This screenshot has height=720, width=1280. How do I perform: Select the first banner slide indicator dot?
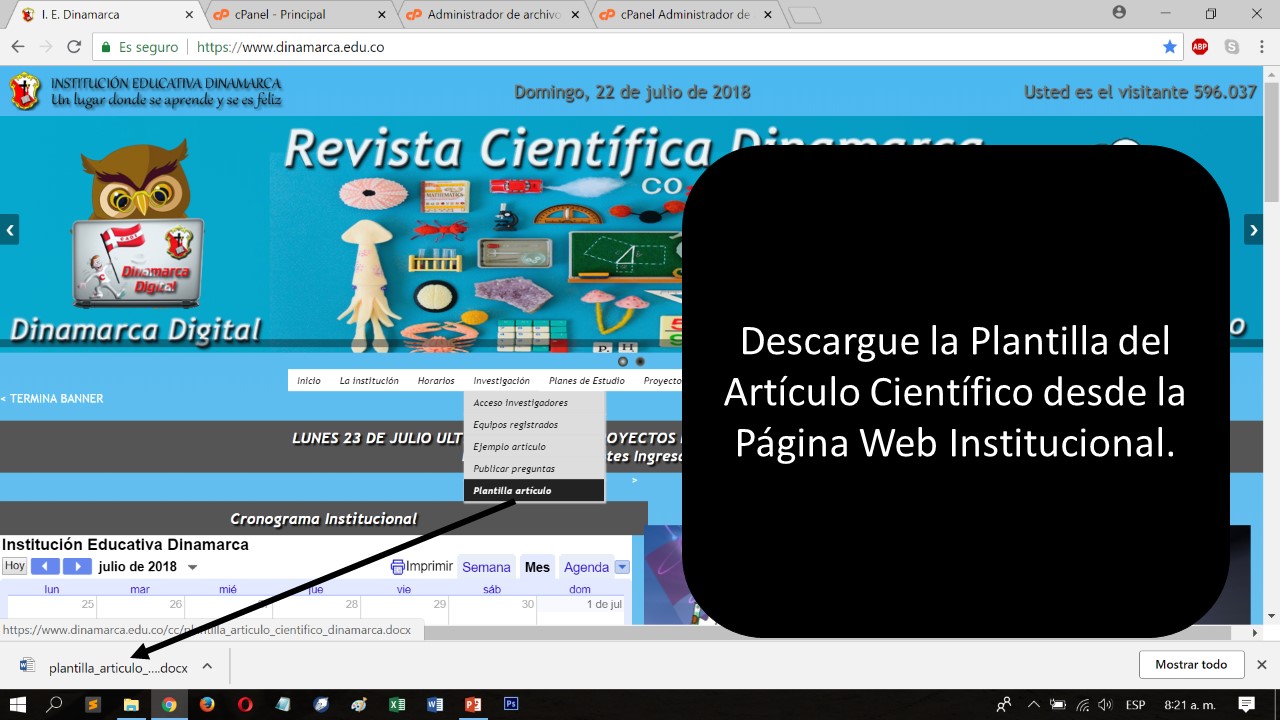point(623,361)
